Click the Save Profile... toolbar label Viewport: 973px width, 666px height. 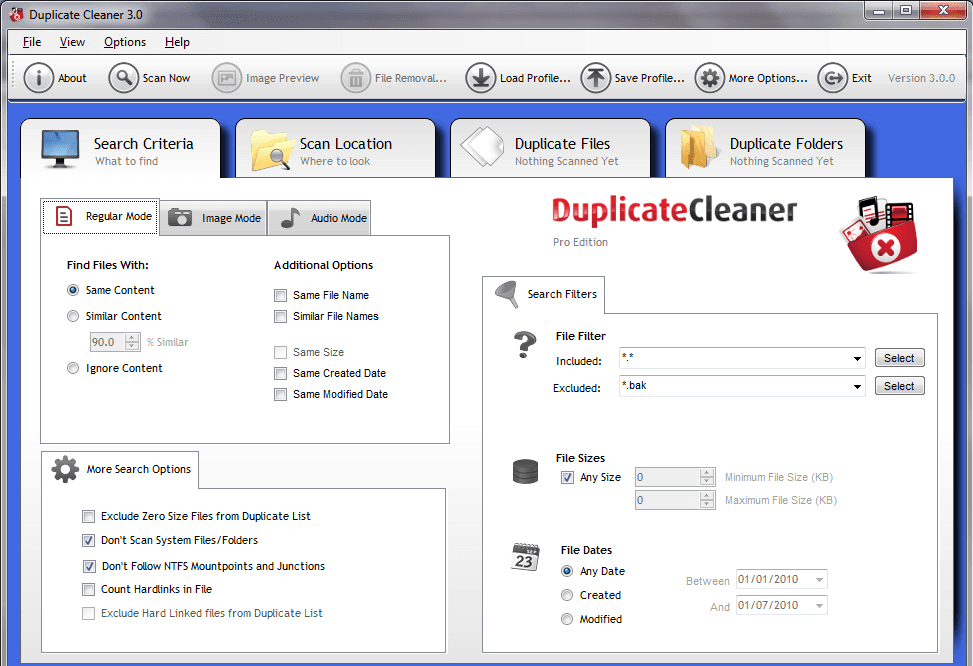650,78
